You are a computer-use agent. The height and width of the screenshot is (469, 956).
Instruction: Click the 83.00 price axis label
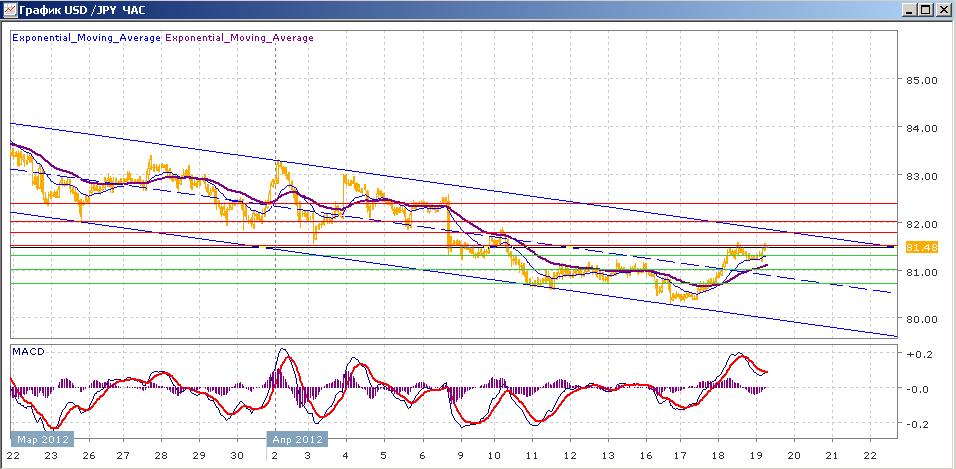921,176
